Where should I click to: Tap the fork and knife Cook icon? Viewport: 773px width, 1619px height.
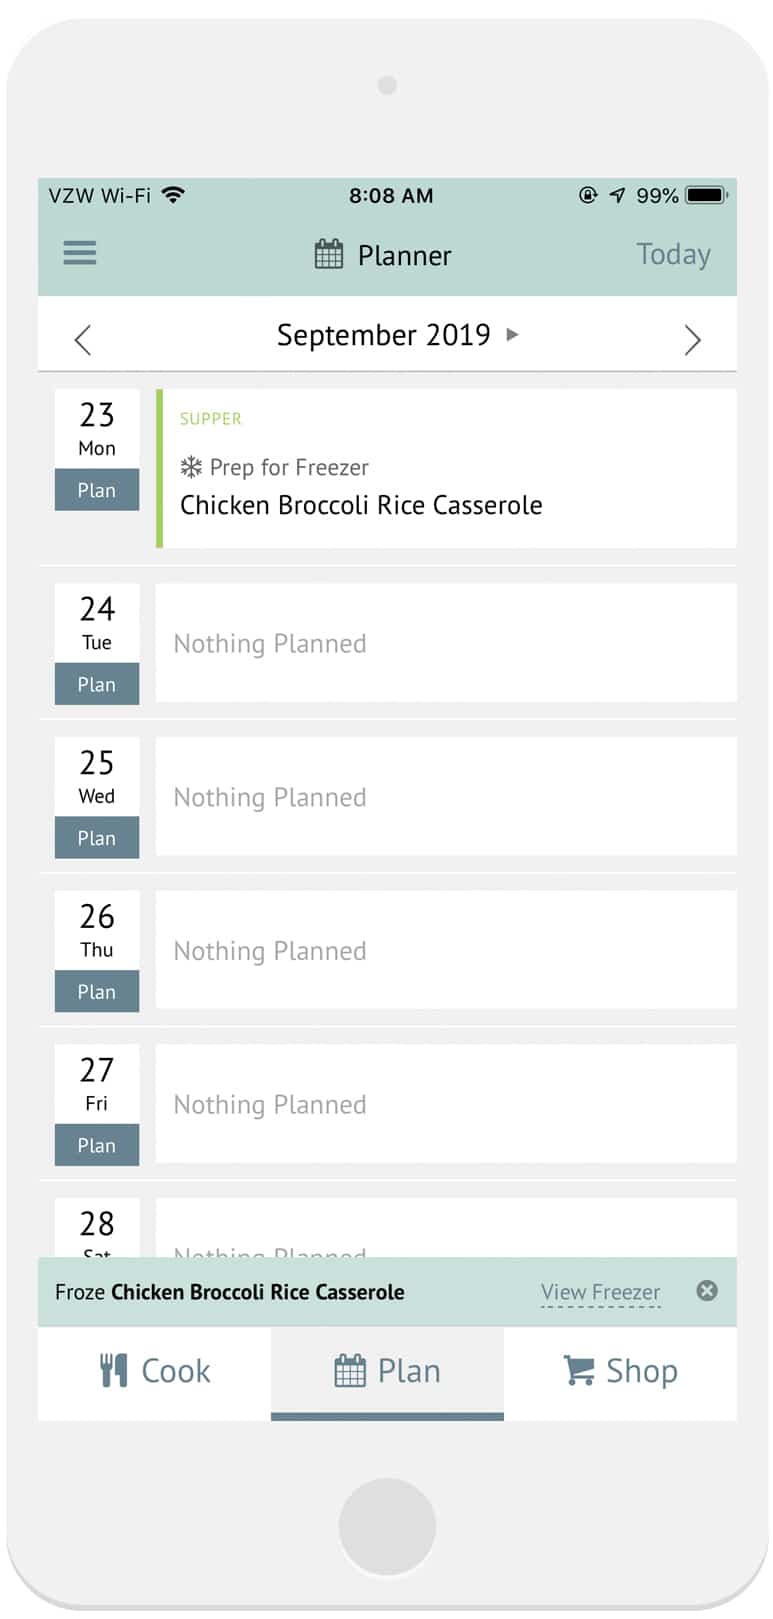114,1370
